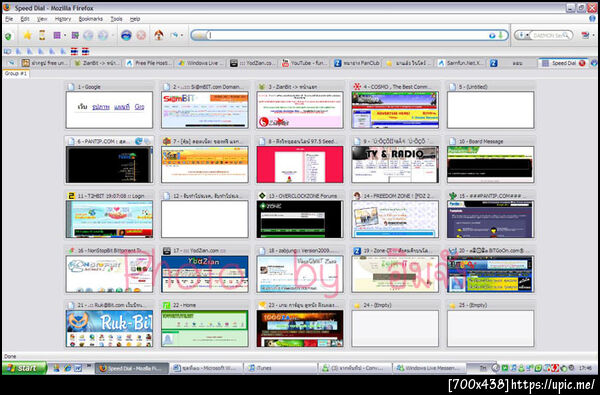600x395 pixels.
Task: Open speed dial 10 - Board Message thumbnail
Action: [490, 165]
